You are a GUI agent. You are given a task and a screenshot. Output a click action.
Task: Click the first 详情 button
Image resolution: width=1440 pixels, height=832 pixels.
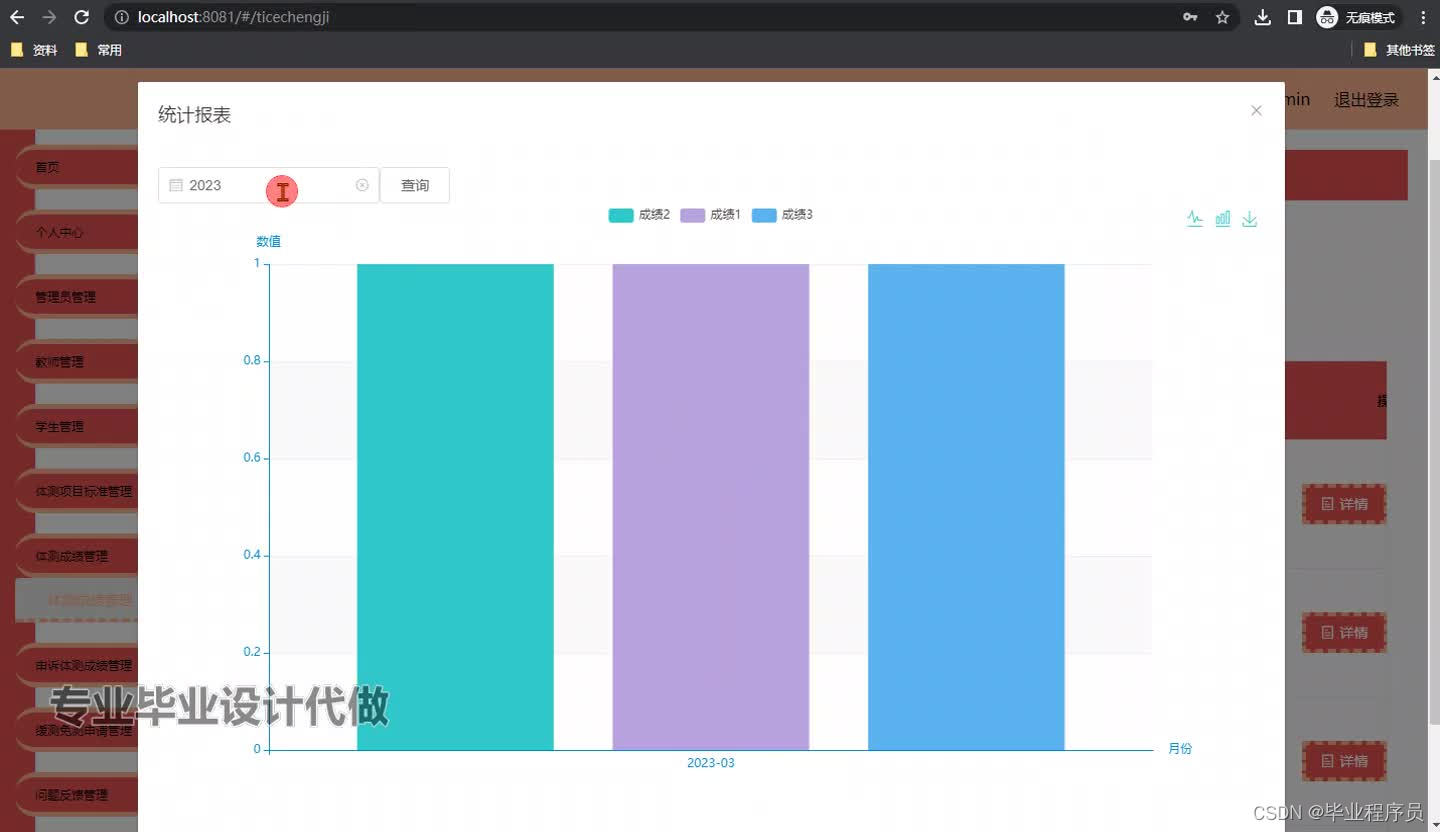(1344, 504)
